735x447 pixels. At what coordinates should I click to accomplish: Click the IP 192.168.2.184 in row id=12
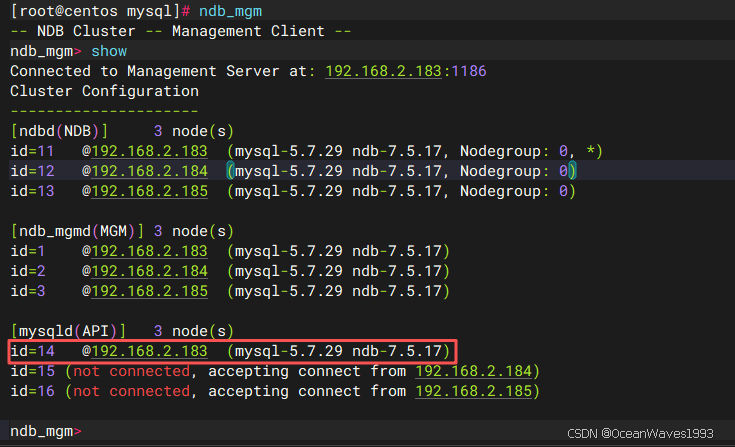tap(149, 171)
